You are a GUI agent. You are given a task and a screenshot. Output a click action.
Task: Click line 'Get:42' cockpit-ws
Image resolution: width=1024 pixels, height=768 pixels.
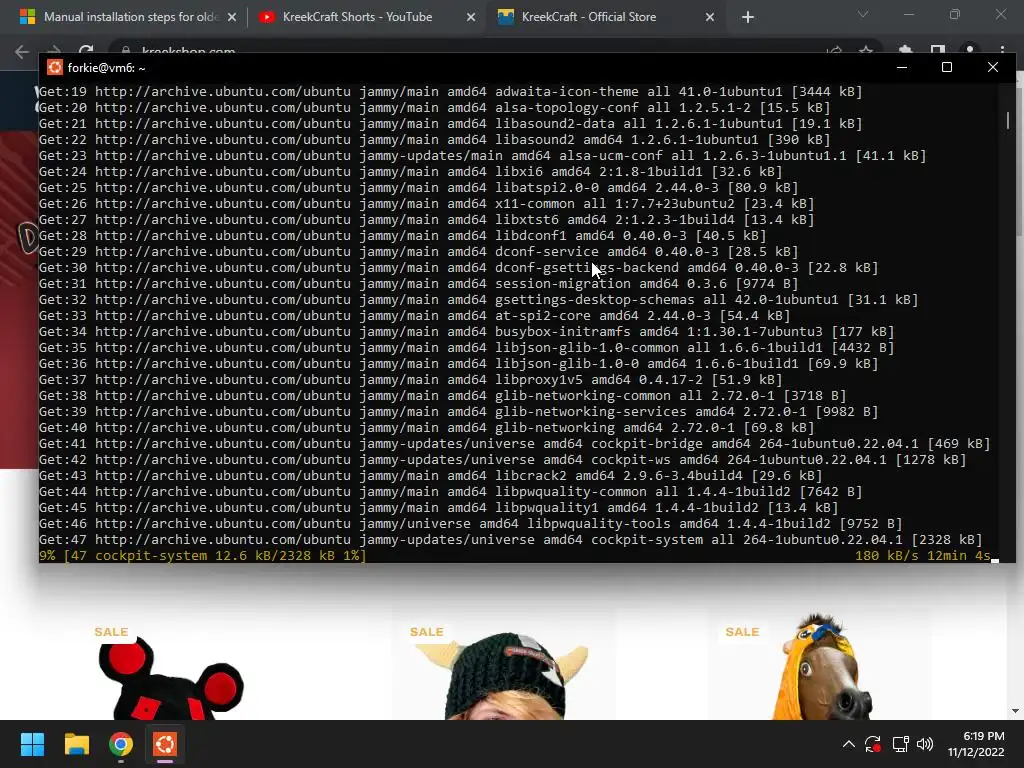503,460
